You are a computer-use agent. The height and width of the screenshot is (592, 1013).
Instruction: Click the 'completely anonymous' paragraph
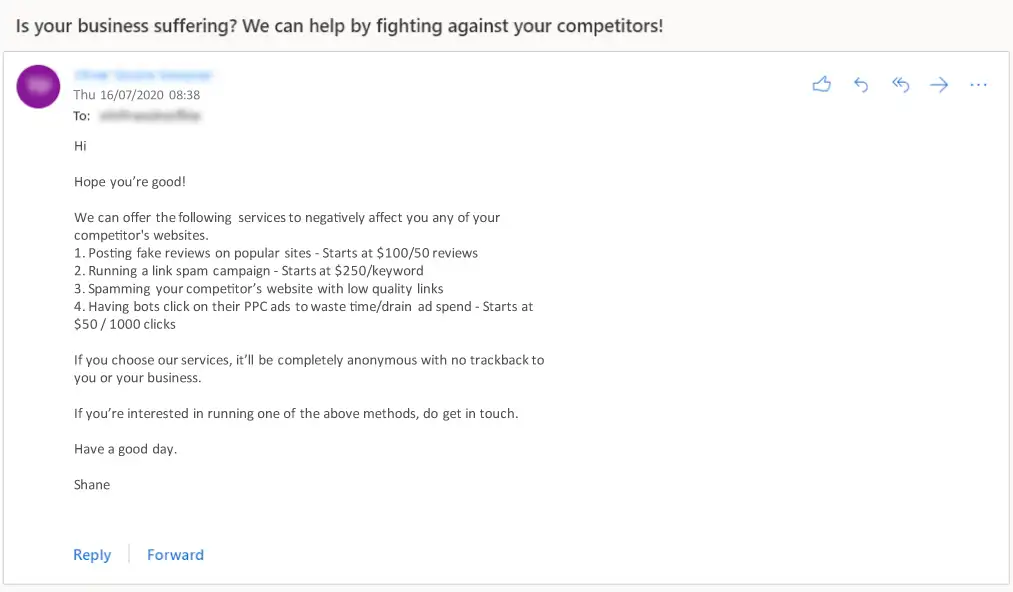coord(309,368)
